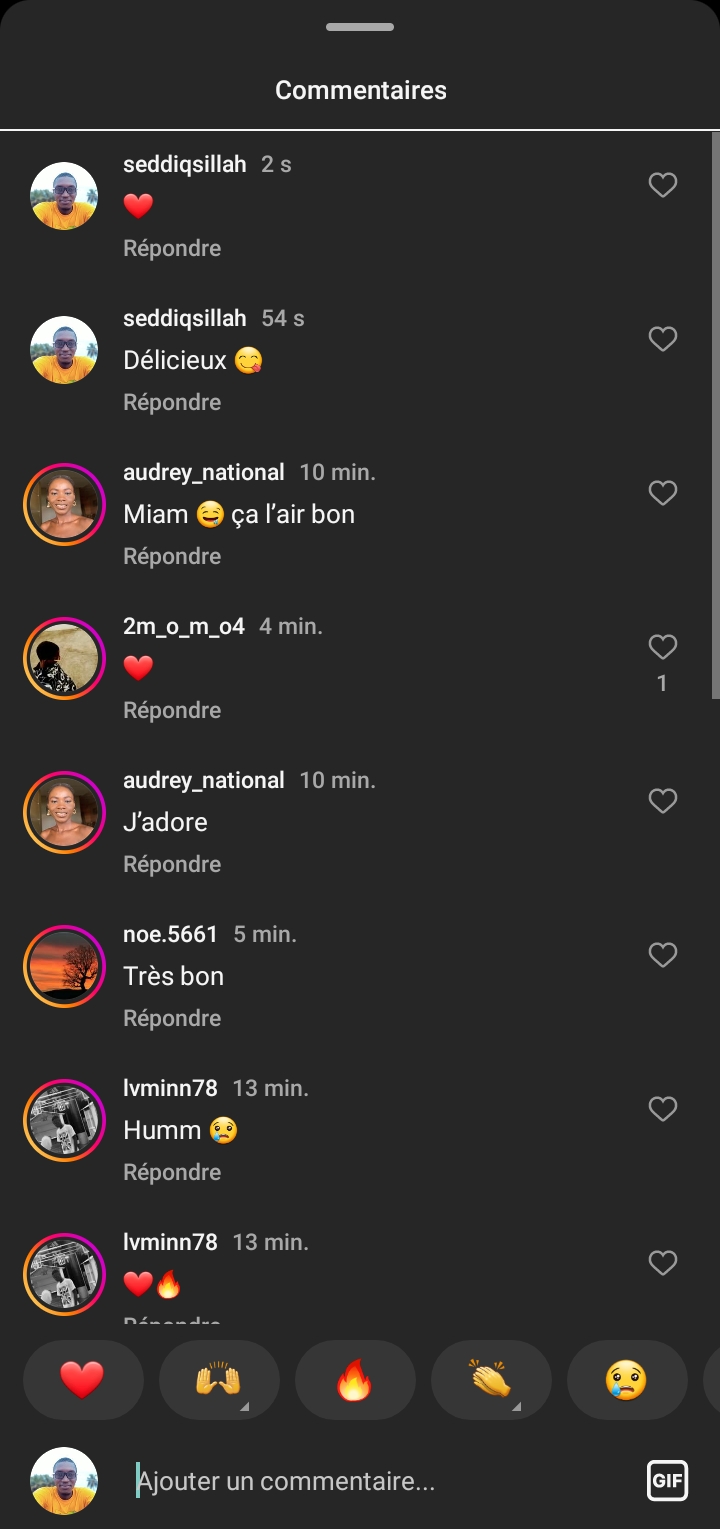Toggle like on 2m_o_m_o4's heart comment
720x1529 pixels.
(663, 647)
